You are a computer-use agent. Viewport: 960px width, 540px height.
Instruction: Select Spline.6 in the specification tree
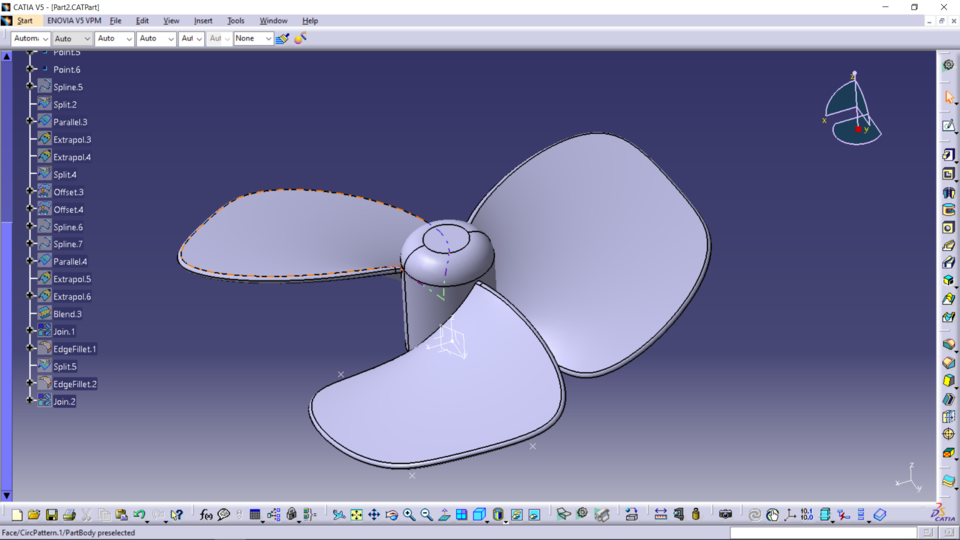67,227
